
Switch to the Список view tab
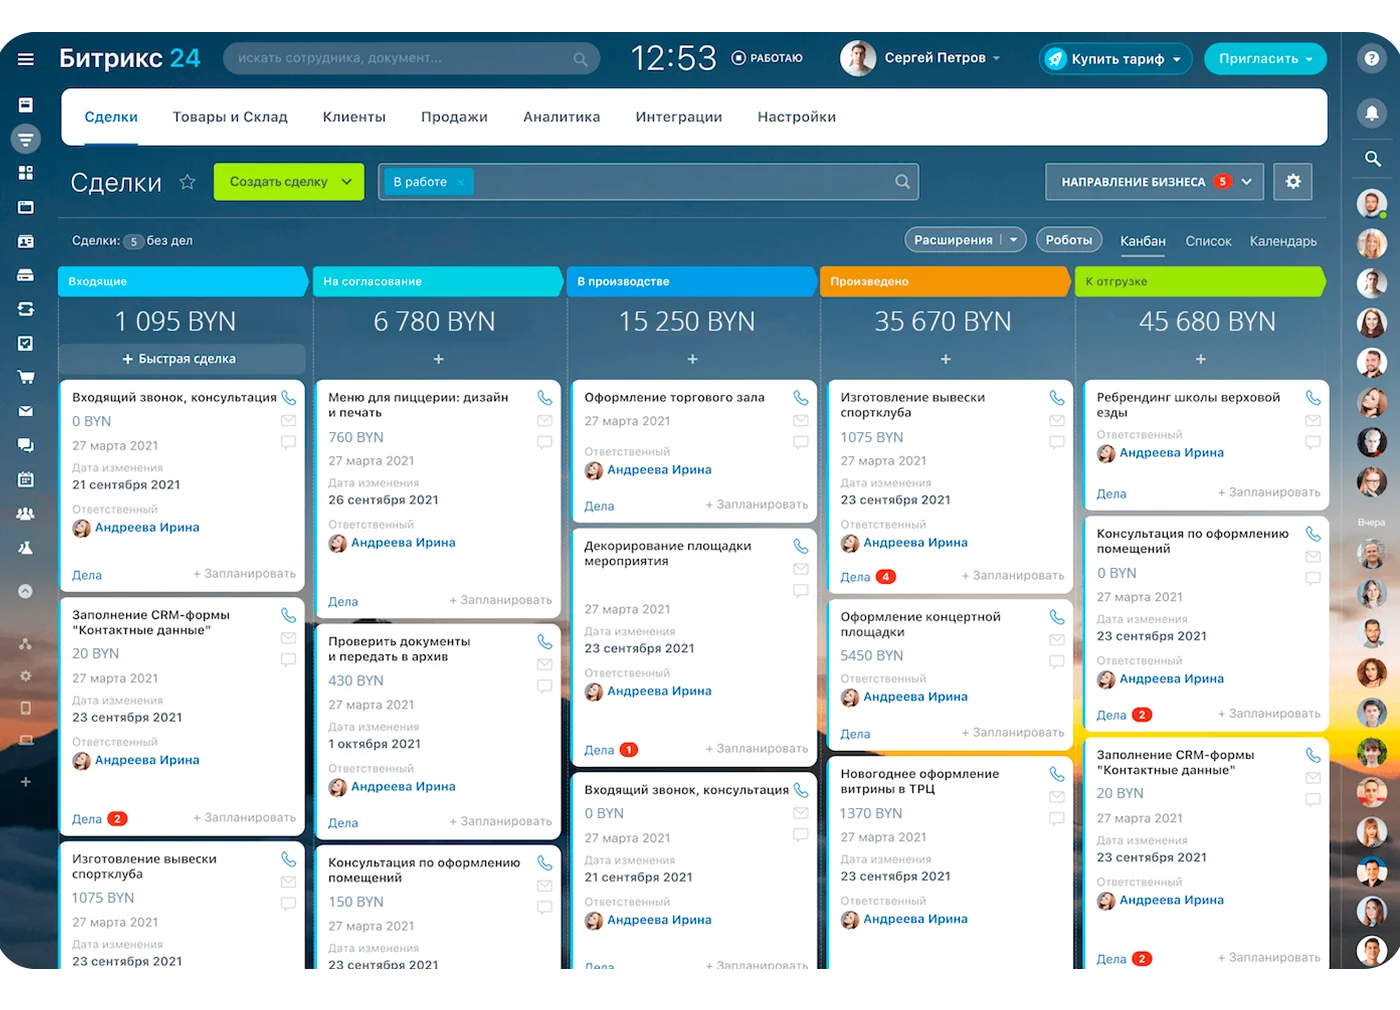coord(1208,241)
